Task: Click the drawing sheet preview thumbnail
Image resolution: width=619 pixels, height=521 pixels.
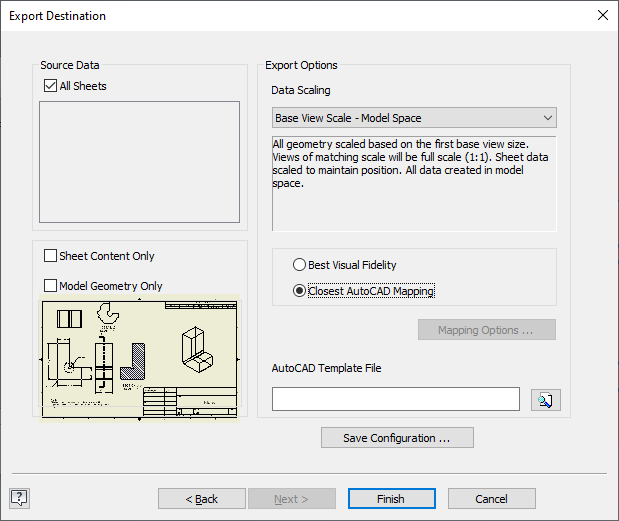Action: [x=139, y=359]
